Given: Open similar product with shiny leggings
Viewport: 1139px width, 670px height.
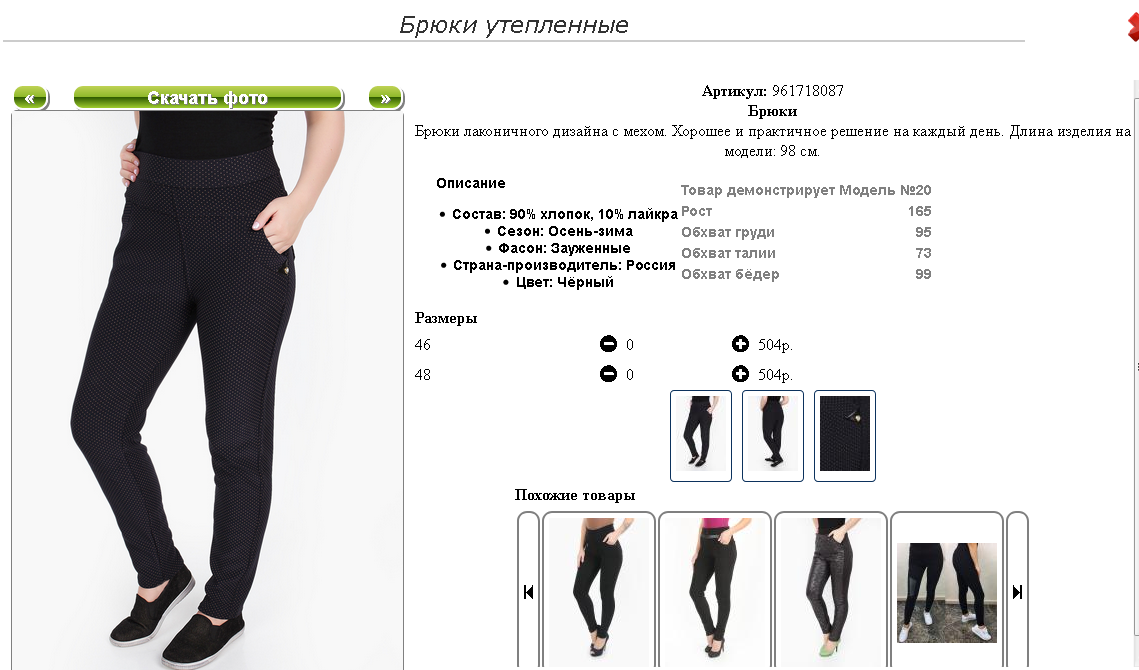Looking at the screenshot, I should point(830,591).
